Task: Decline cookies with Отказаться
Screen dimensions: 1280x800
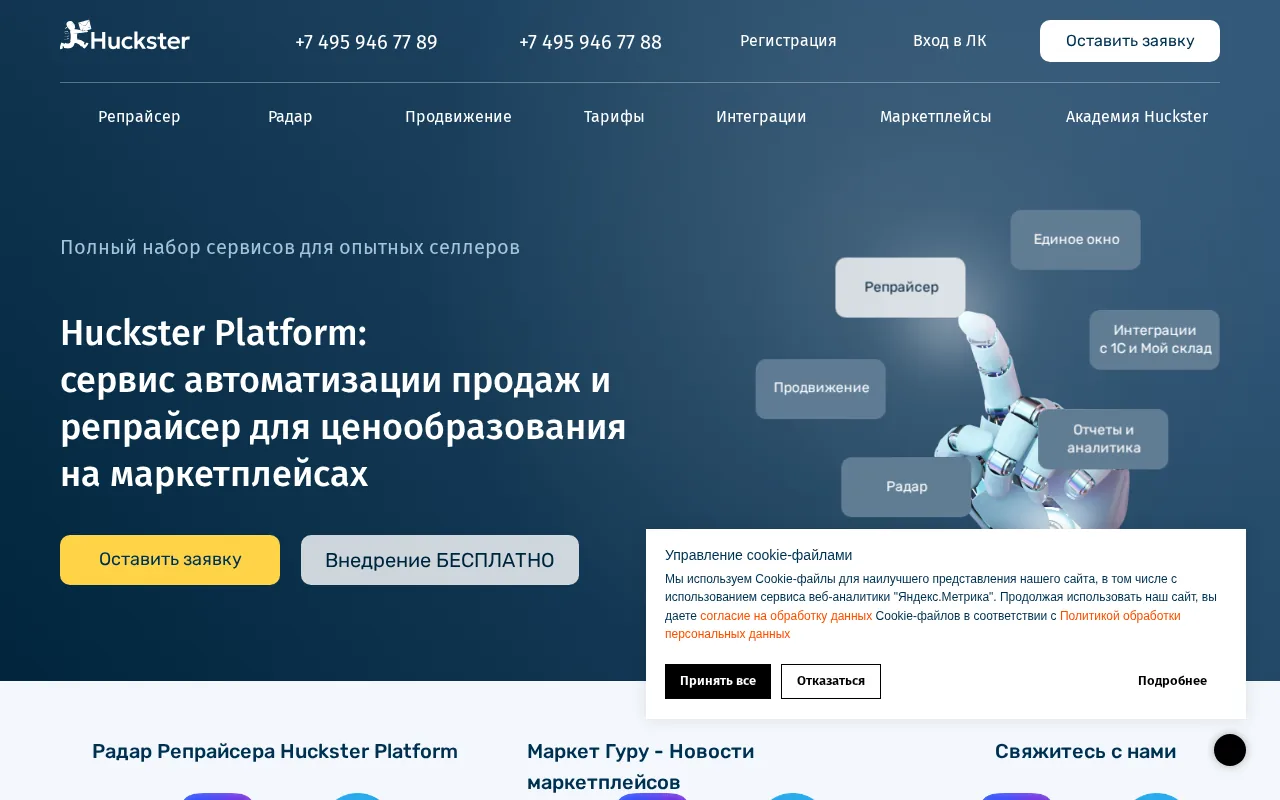Action: coord(831,681)
